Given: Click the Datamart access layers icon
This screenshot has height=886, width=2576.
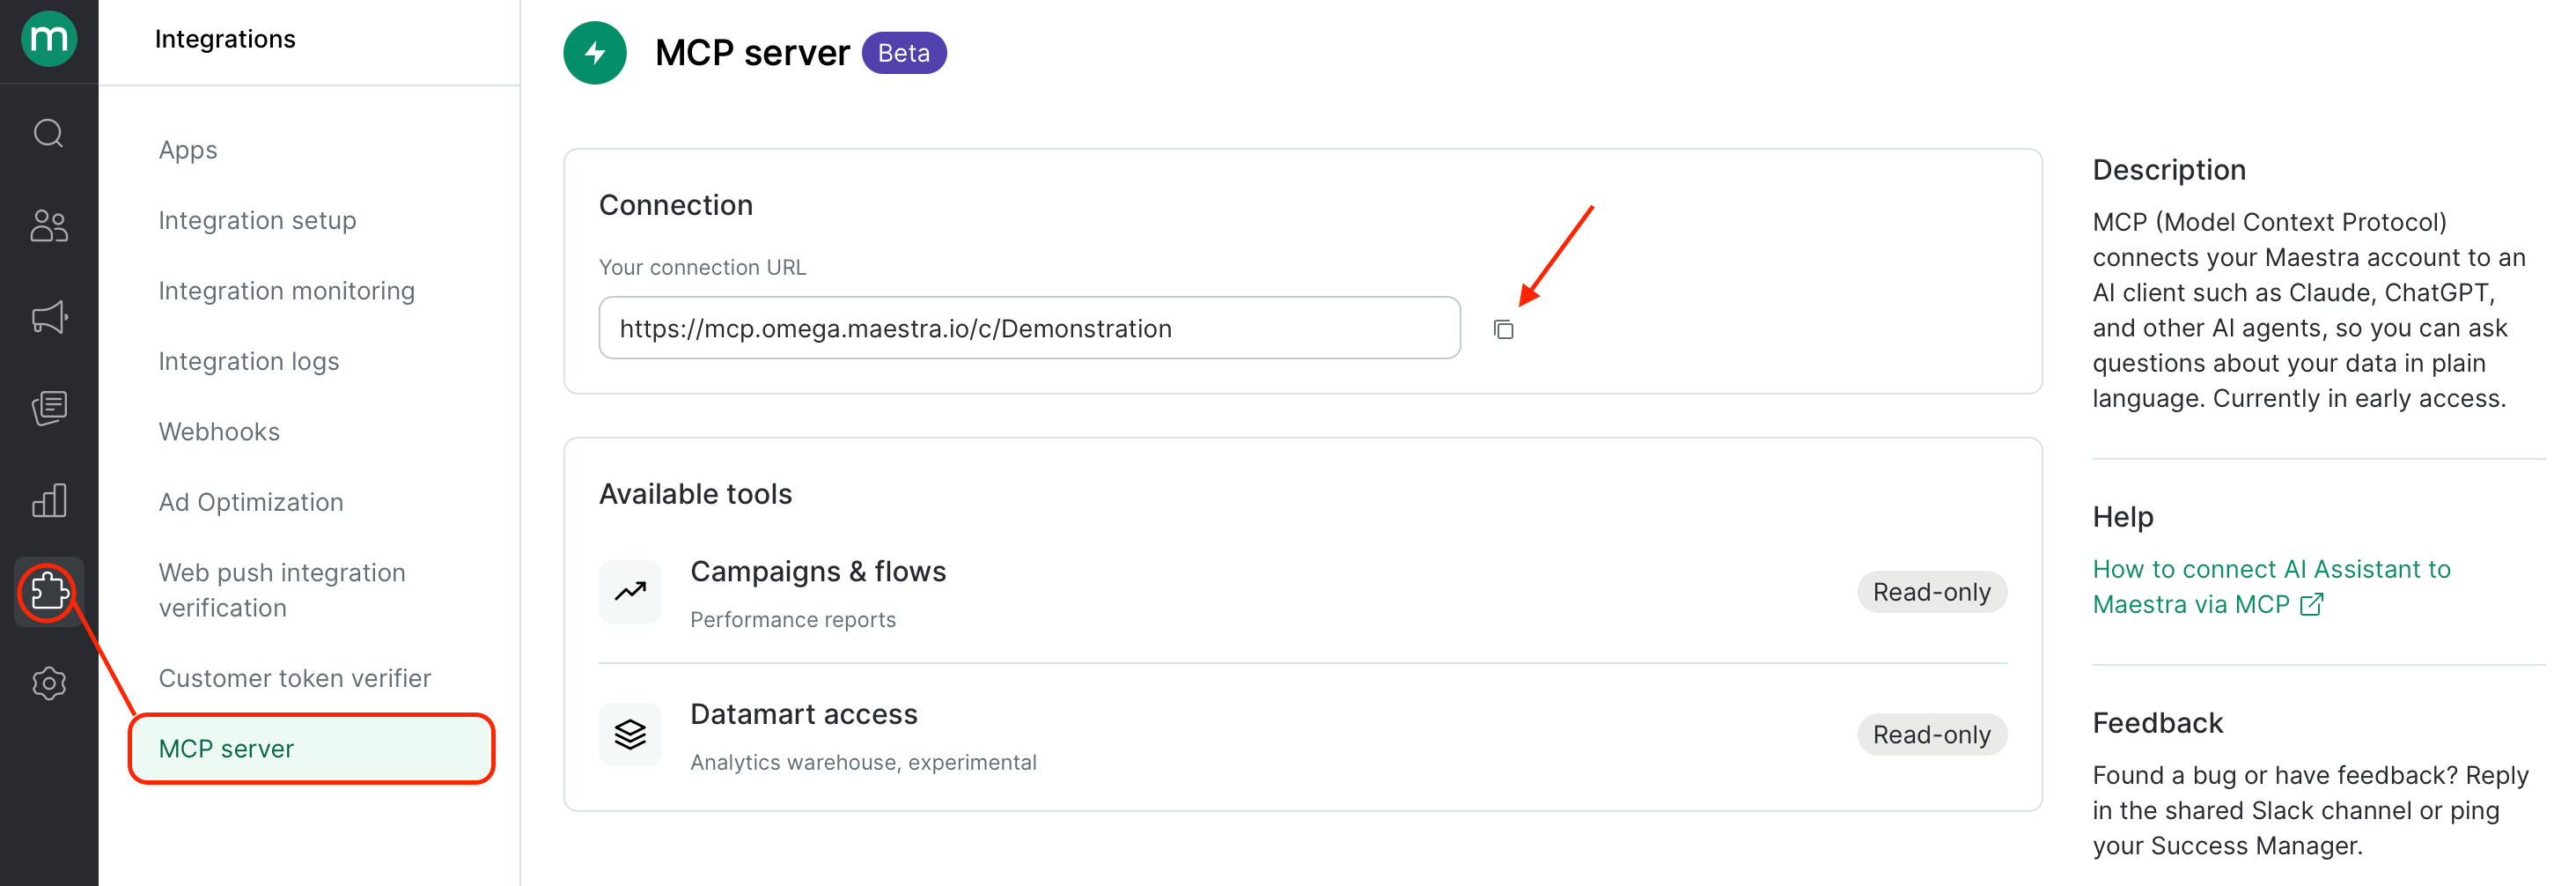Looking at the screenshot, I should [630, 734].
